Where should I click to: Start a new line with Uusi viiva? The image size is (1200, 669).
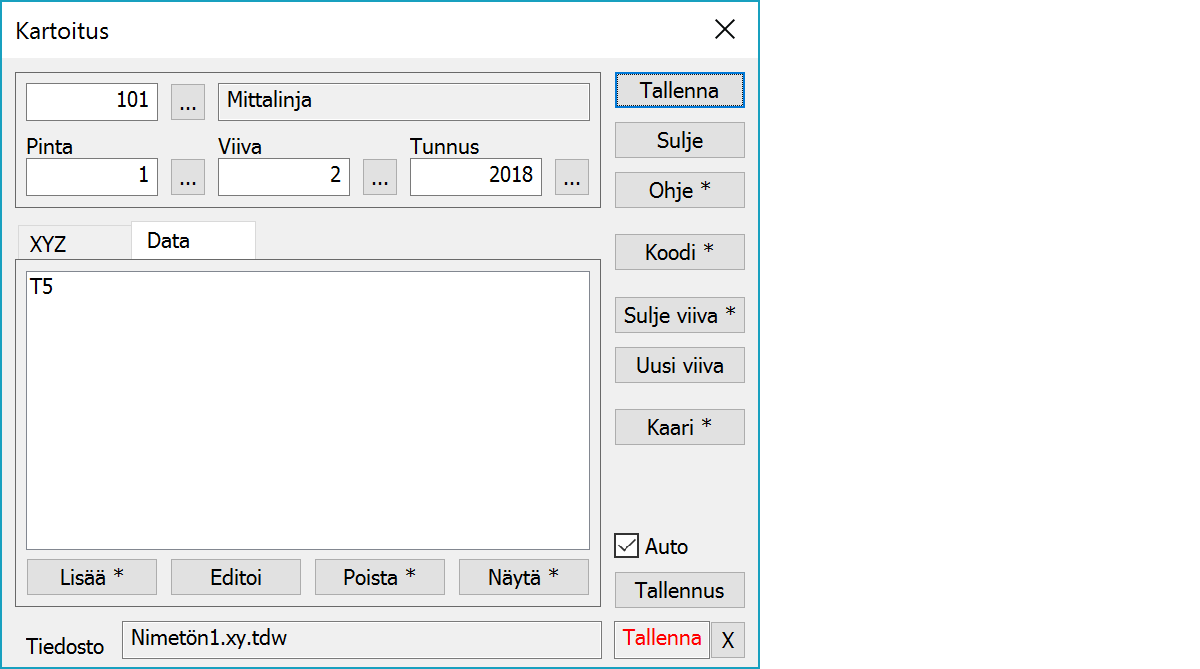(680, 366)
